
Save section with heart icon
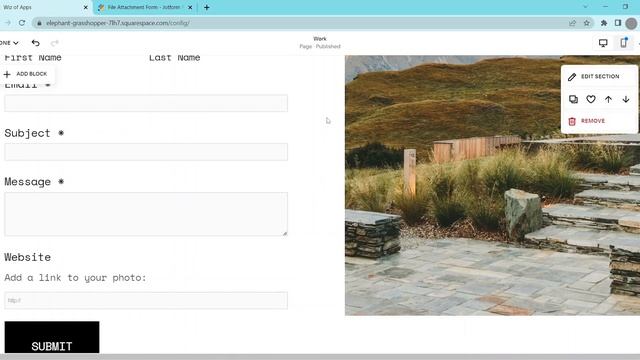pos(591,99)
